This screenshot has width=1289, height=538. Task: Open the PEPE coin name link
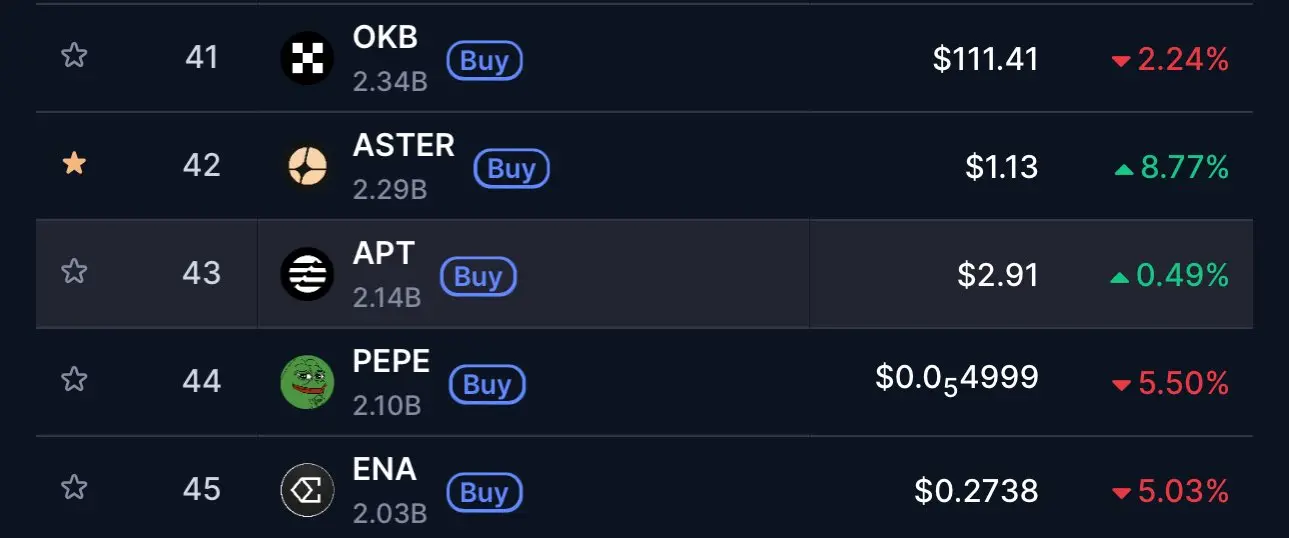(x=391, y=362)
